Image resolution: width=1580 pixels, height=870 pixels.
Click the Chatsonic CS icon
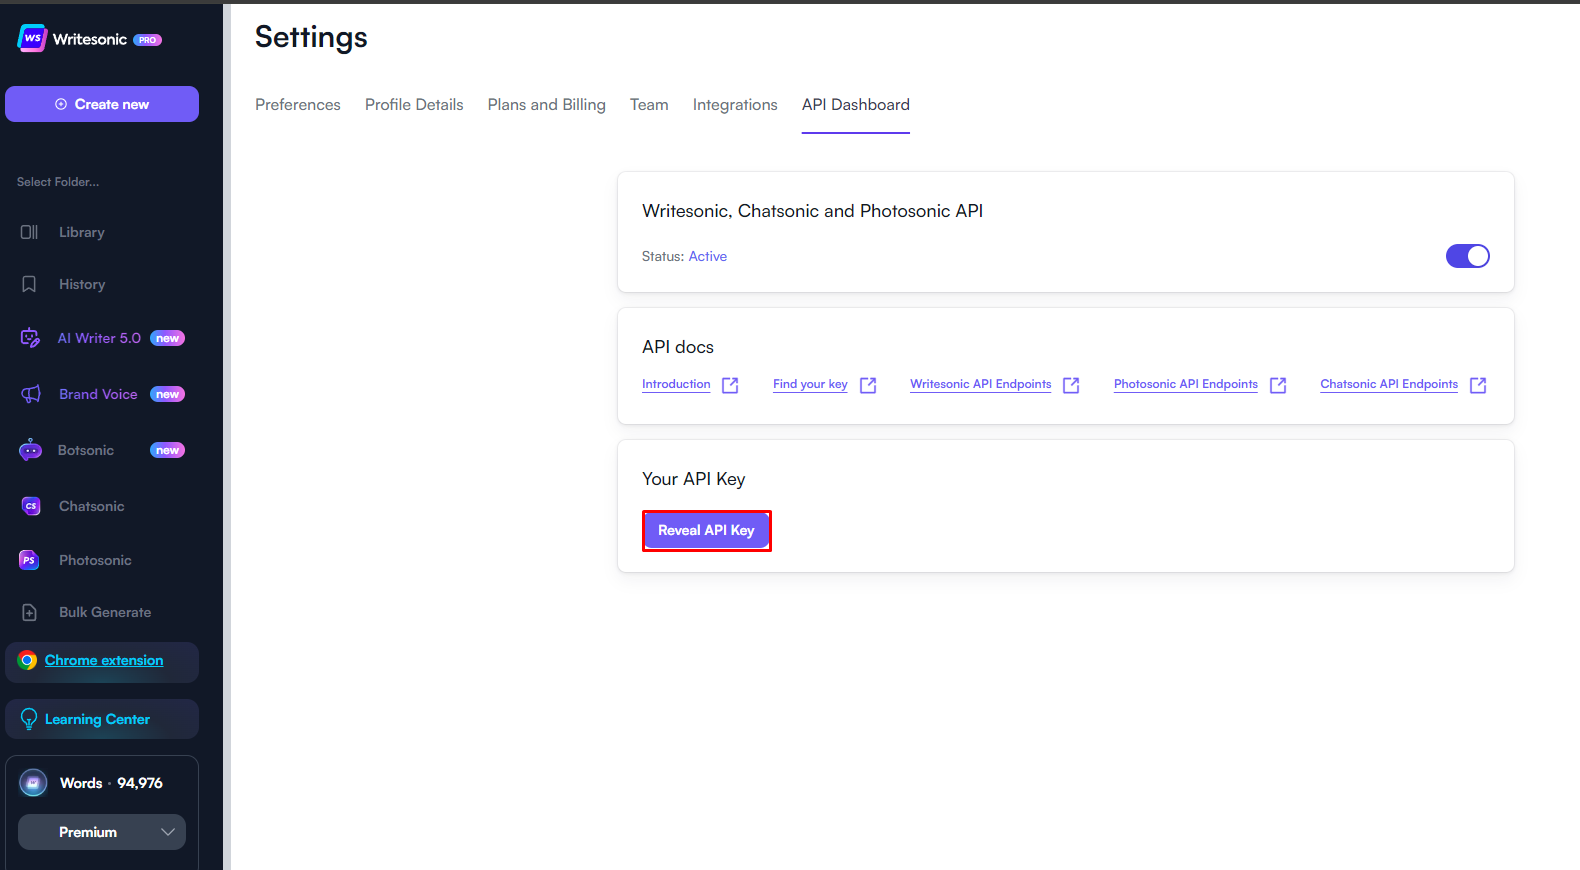point(31,506)
